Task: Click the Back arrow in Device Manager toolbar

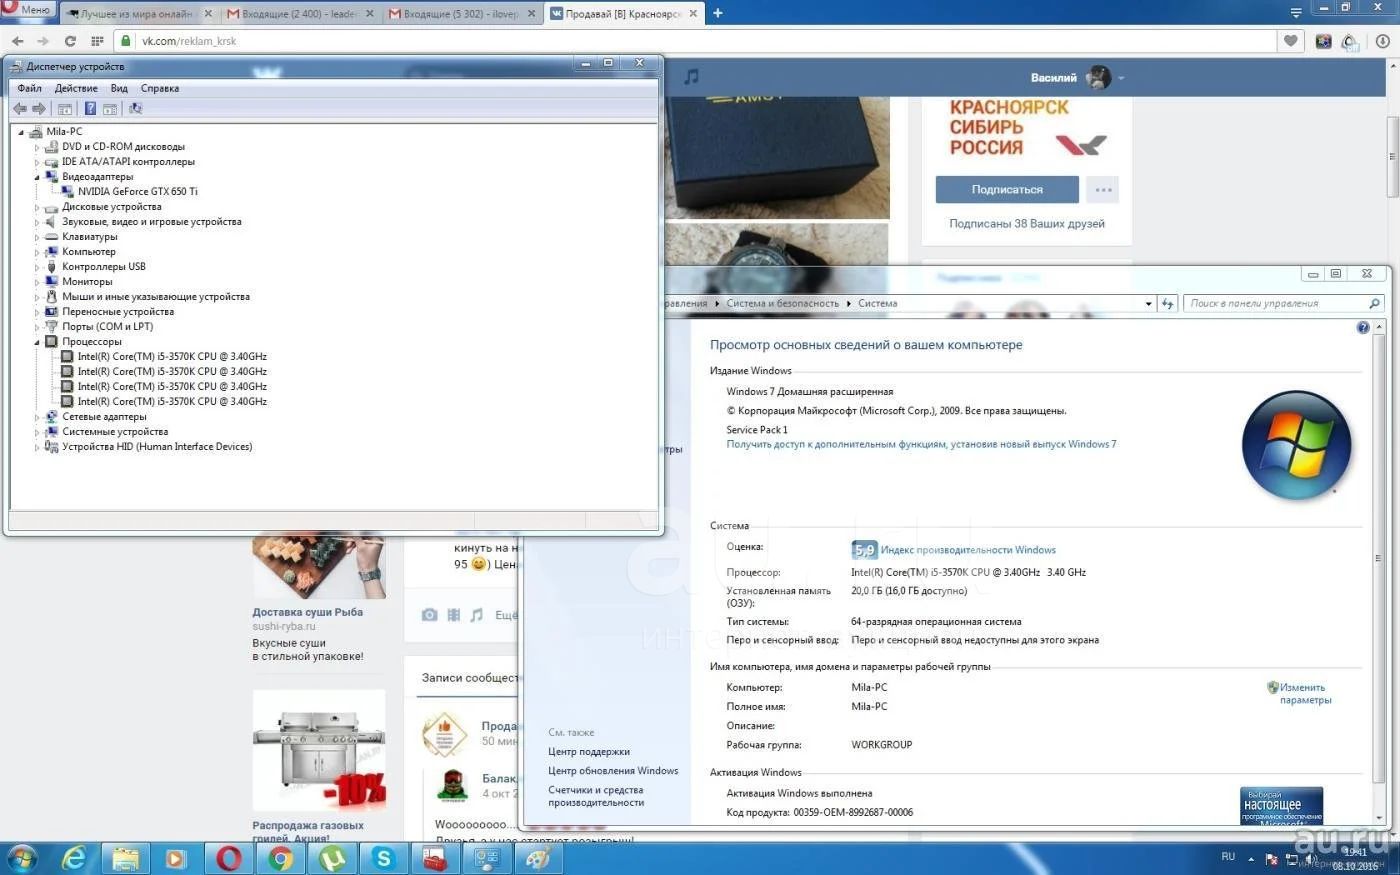Action: click(x=19, y=108)
